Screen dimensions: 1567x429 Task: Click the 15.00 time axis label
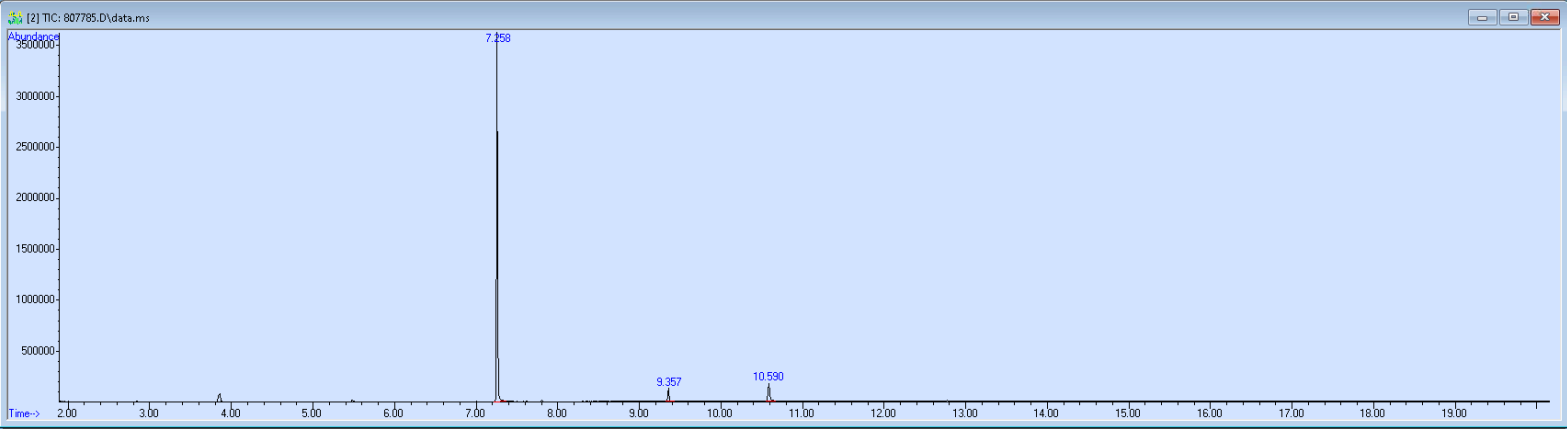click(x=1128, y=412)
